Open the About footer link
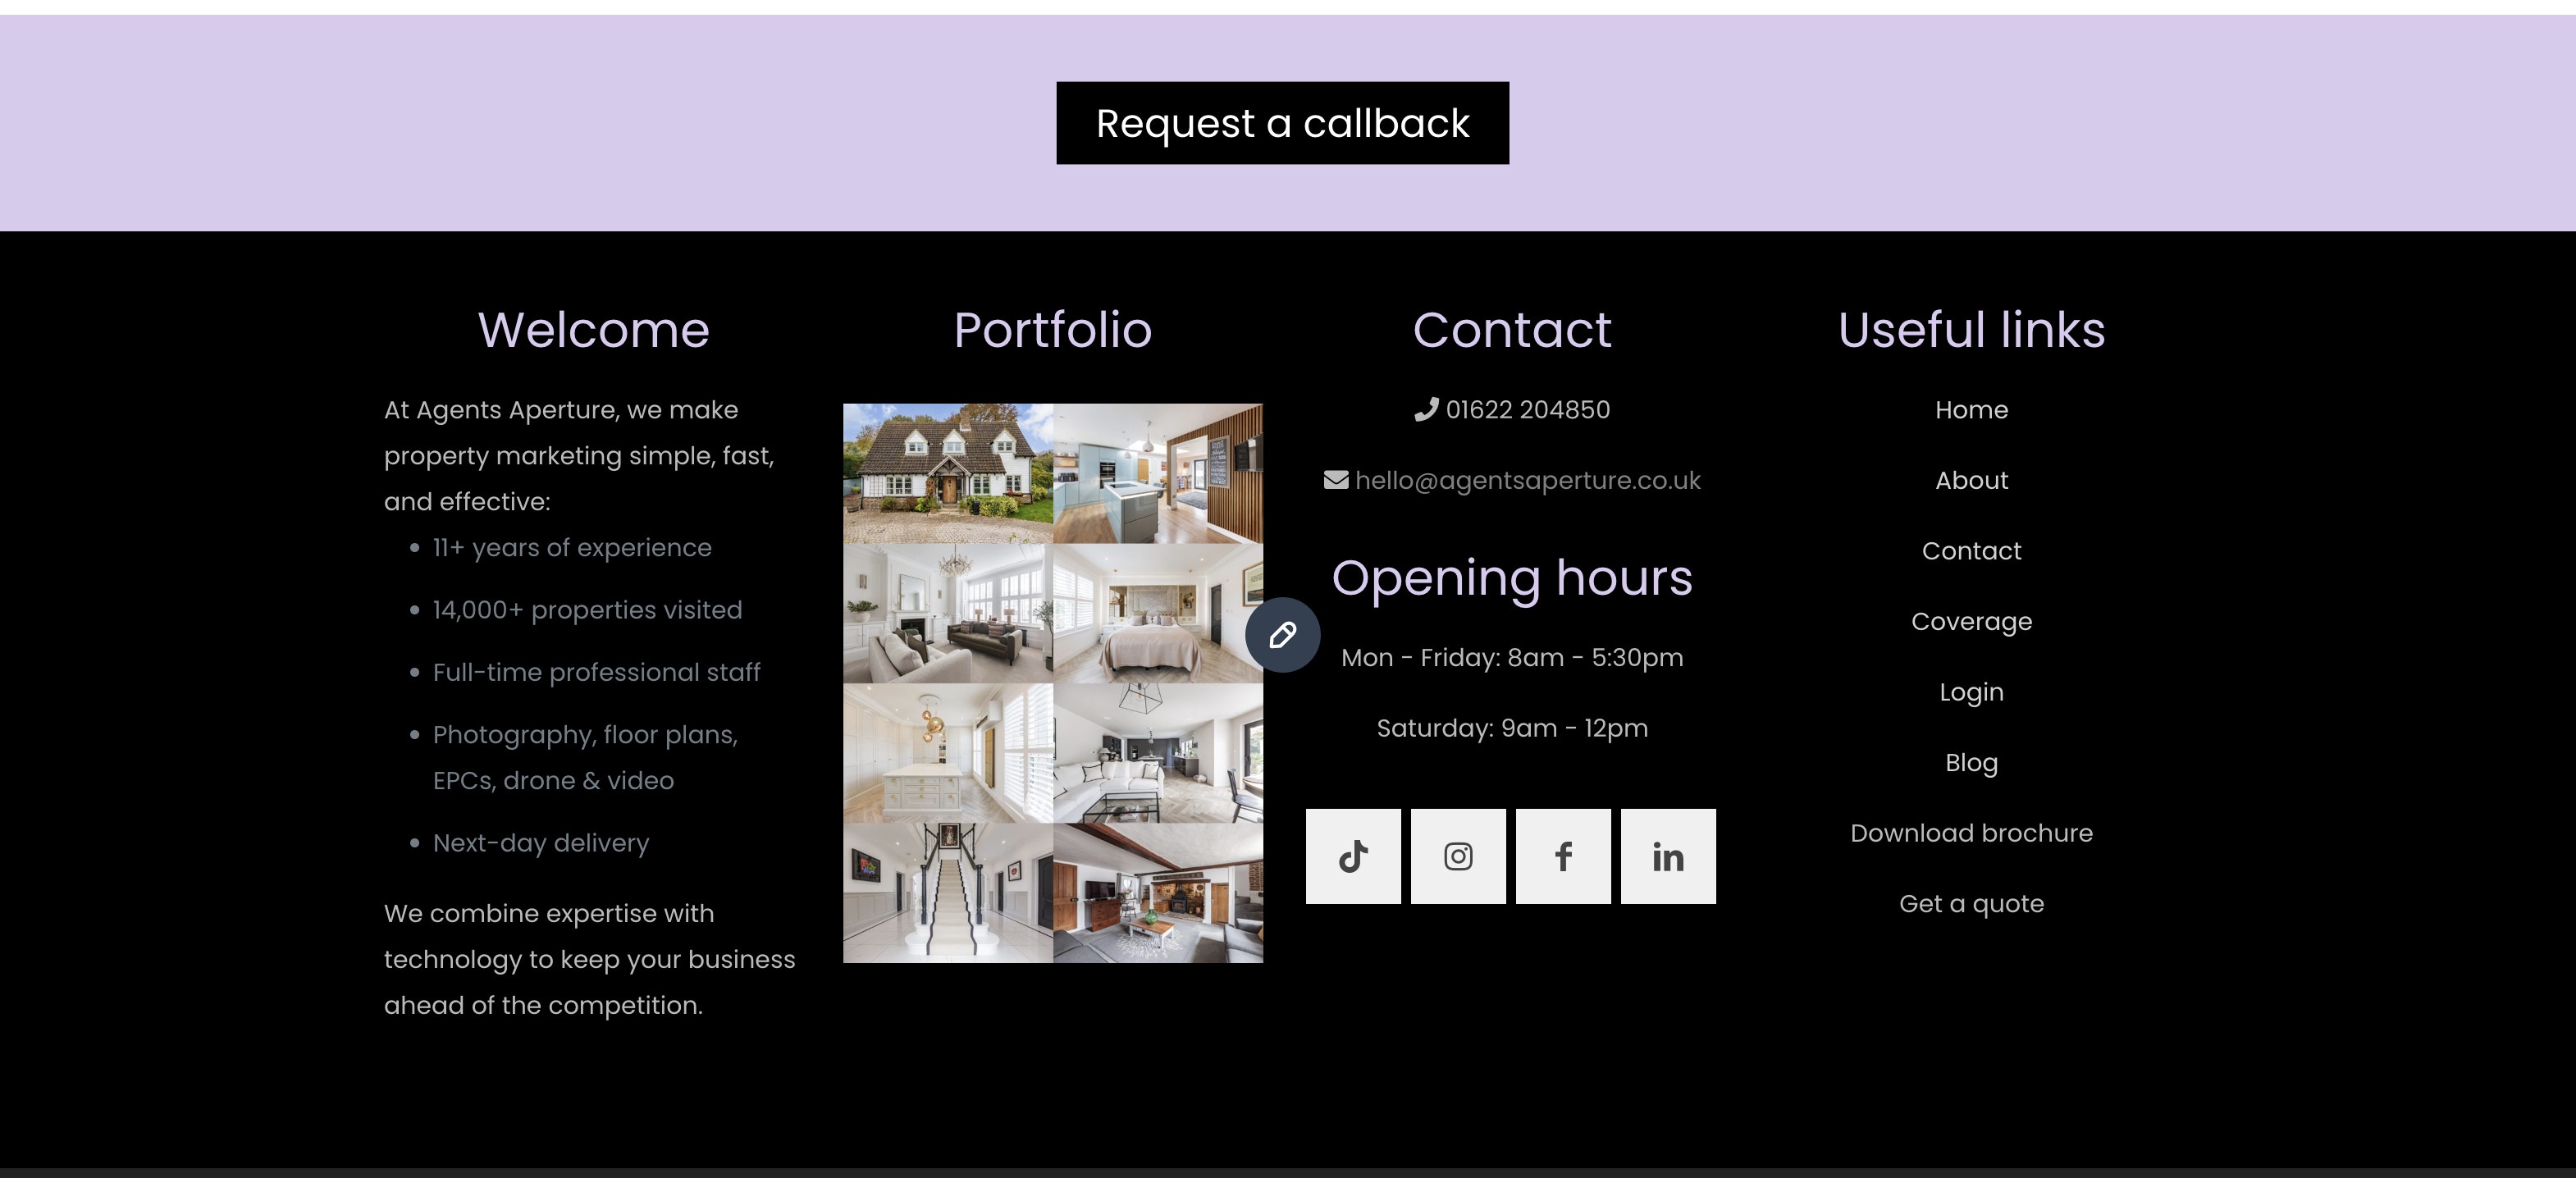The width and height of the screenshot is (2576, 1178). click(1971, 480)
